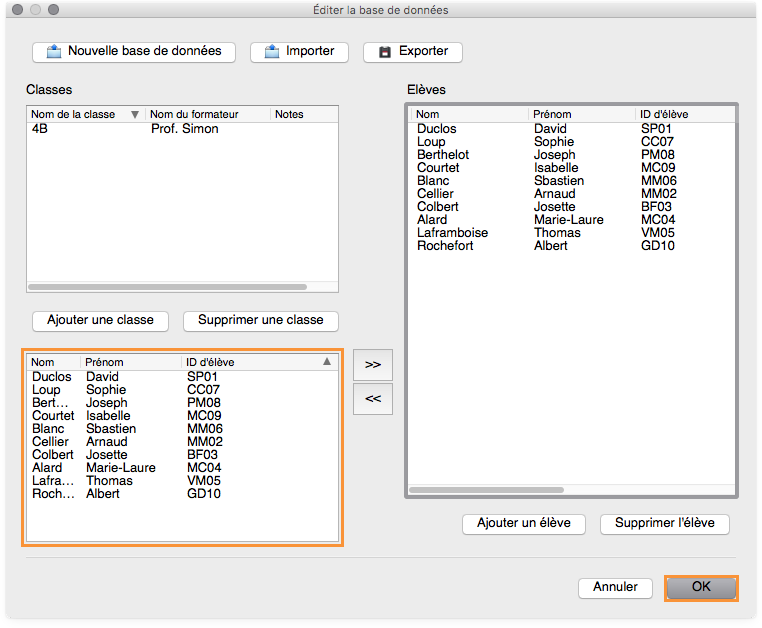
Task: Select class 4B in Classes list
Action: tap(40, 129)
